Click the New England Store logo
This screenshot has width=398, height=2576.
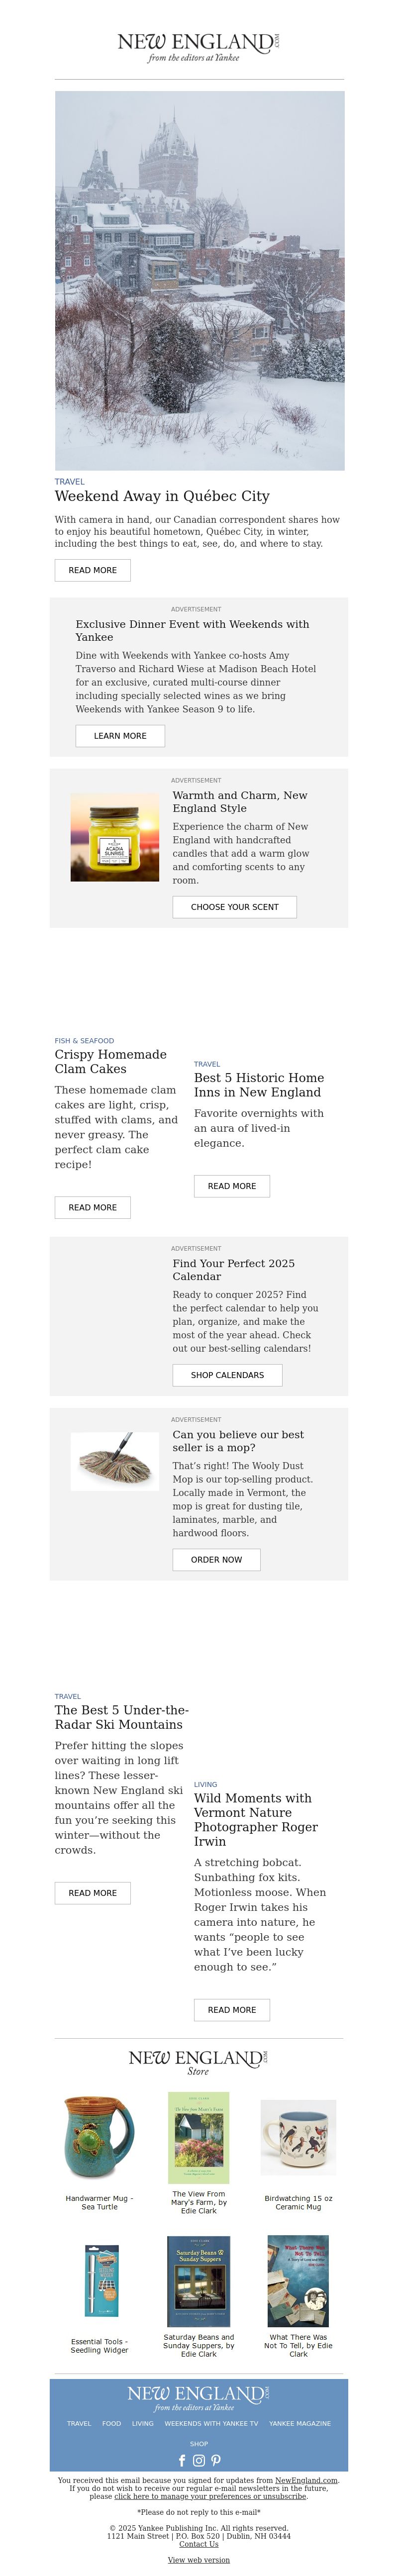tap(198, 2062)
